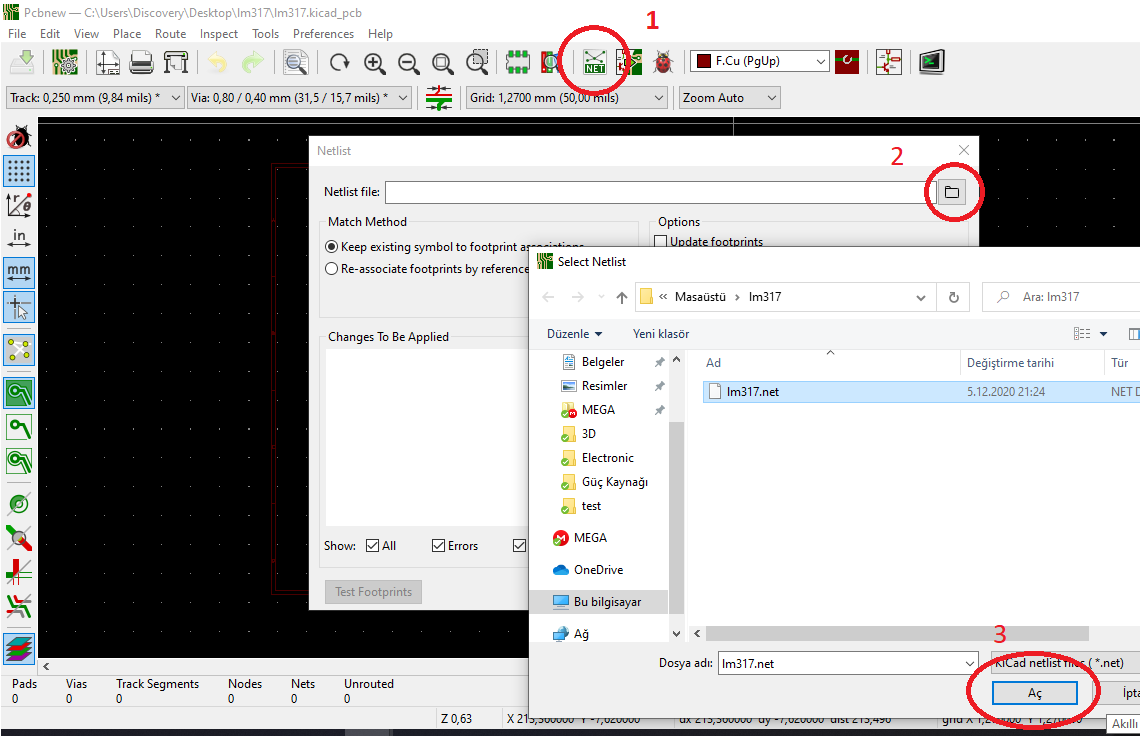
Task: Click the Aç button to open file
Action: [1034, 693]
